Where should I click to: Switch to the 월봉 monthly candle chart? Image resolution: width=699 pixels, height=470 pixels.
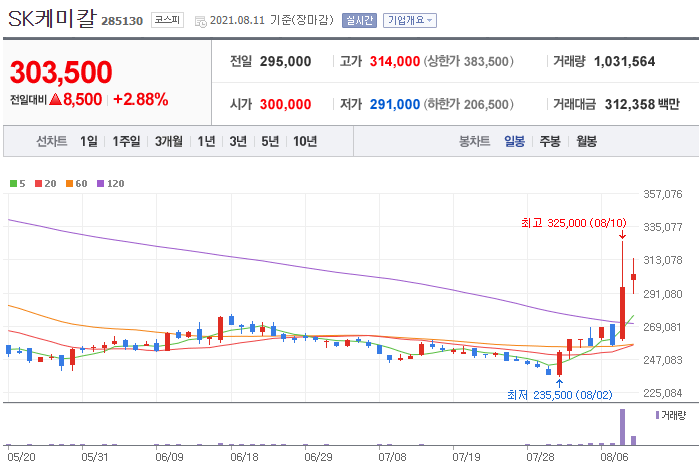586,141
